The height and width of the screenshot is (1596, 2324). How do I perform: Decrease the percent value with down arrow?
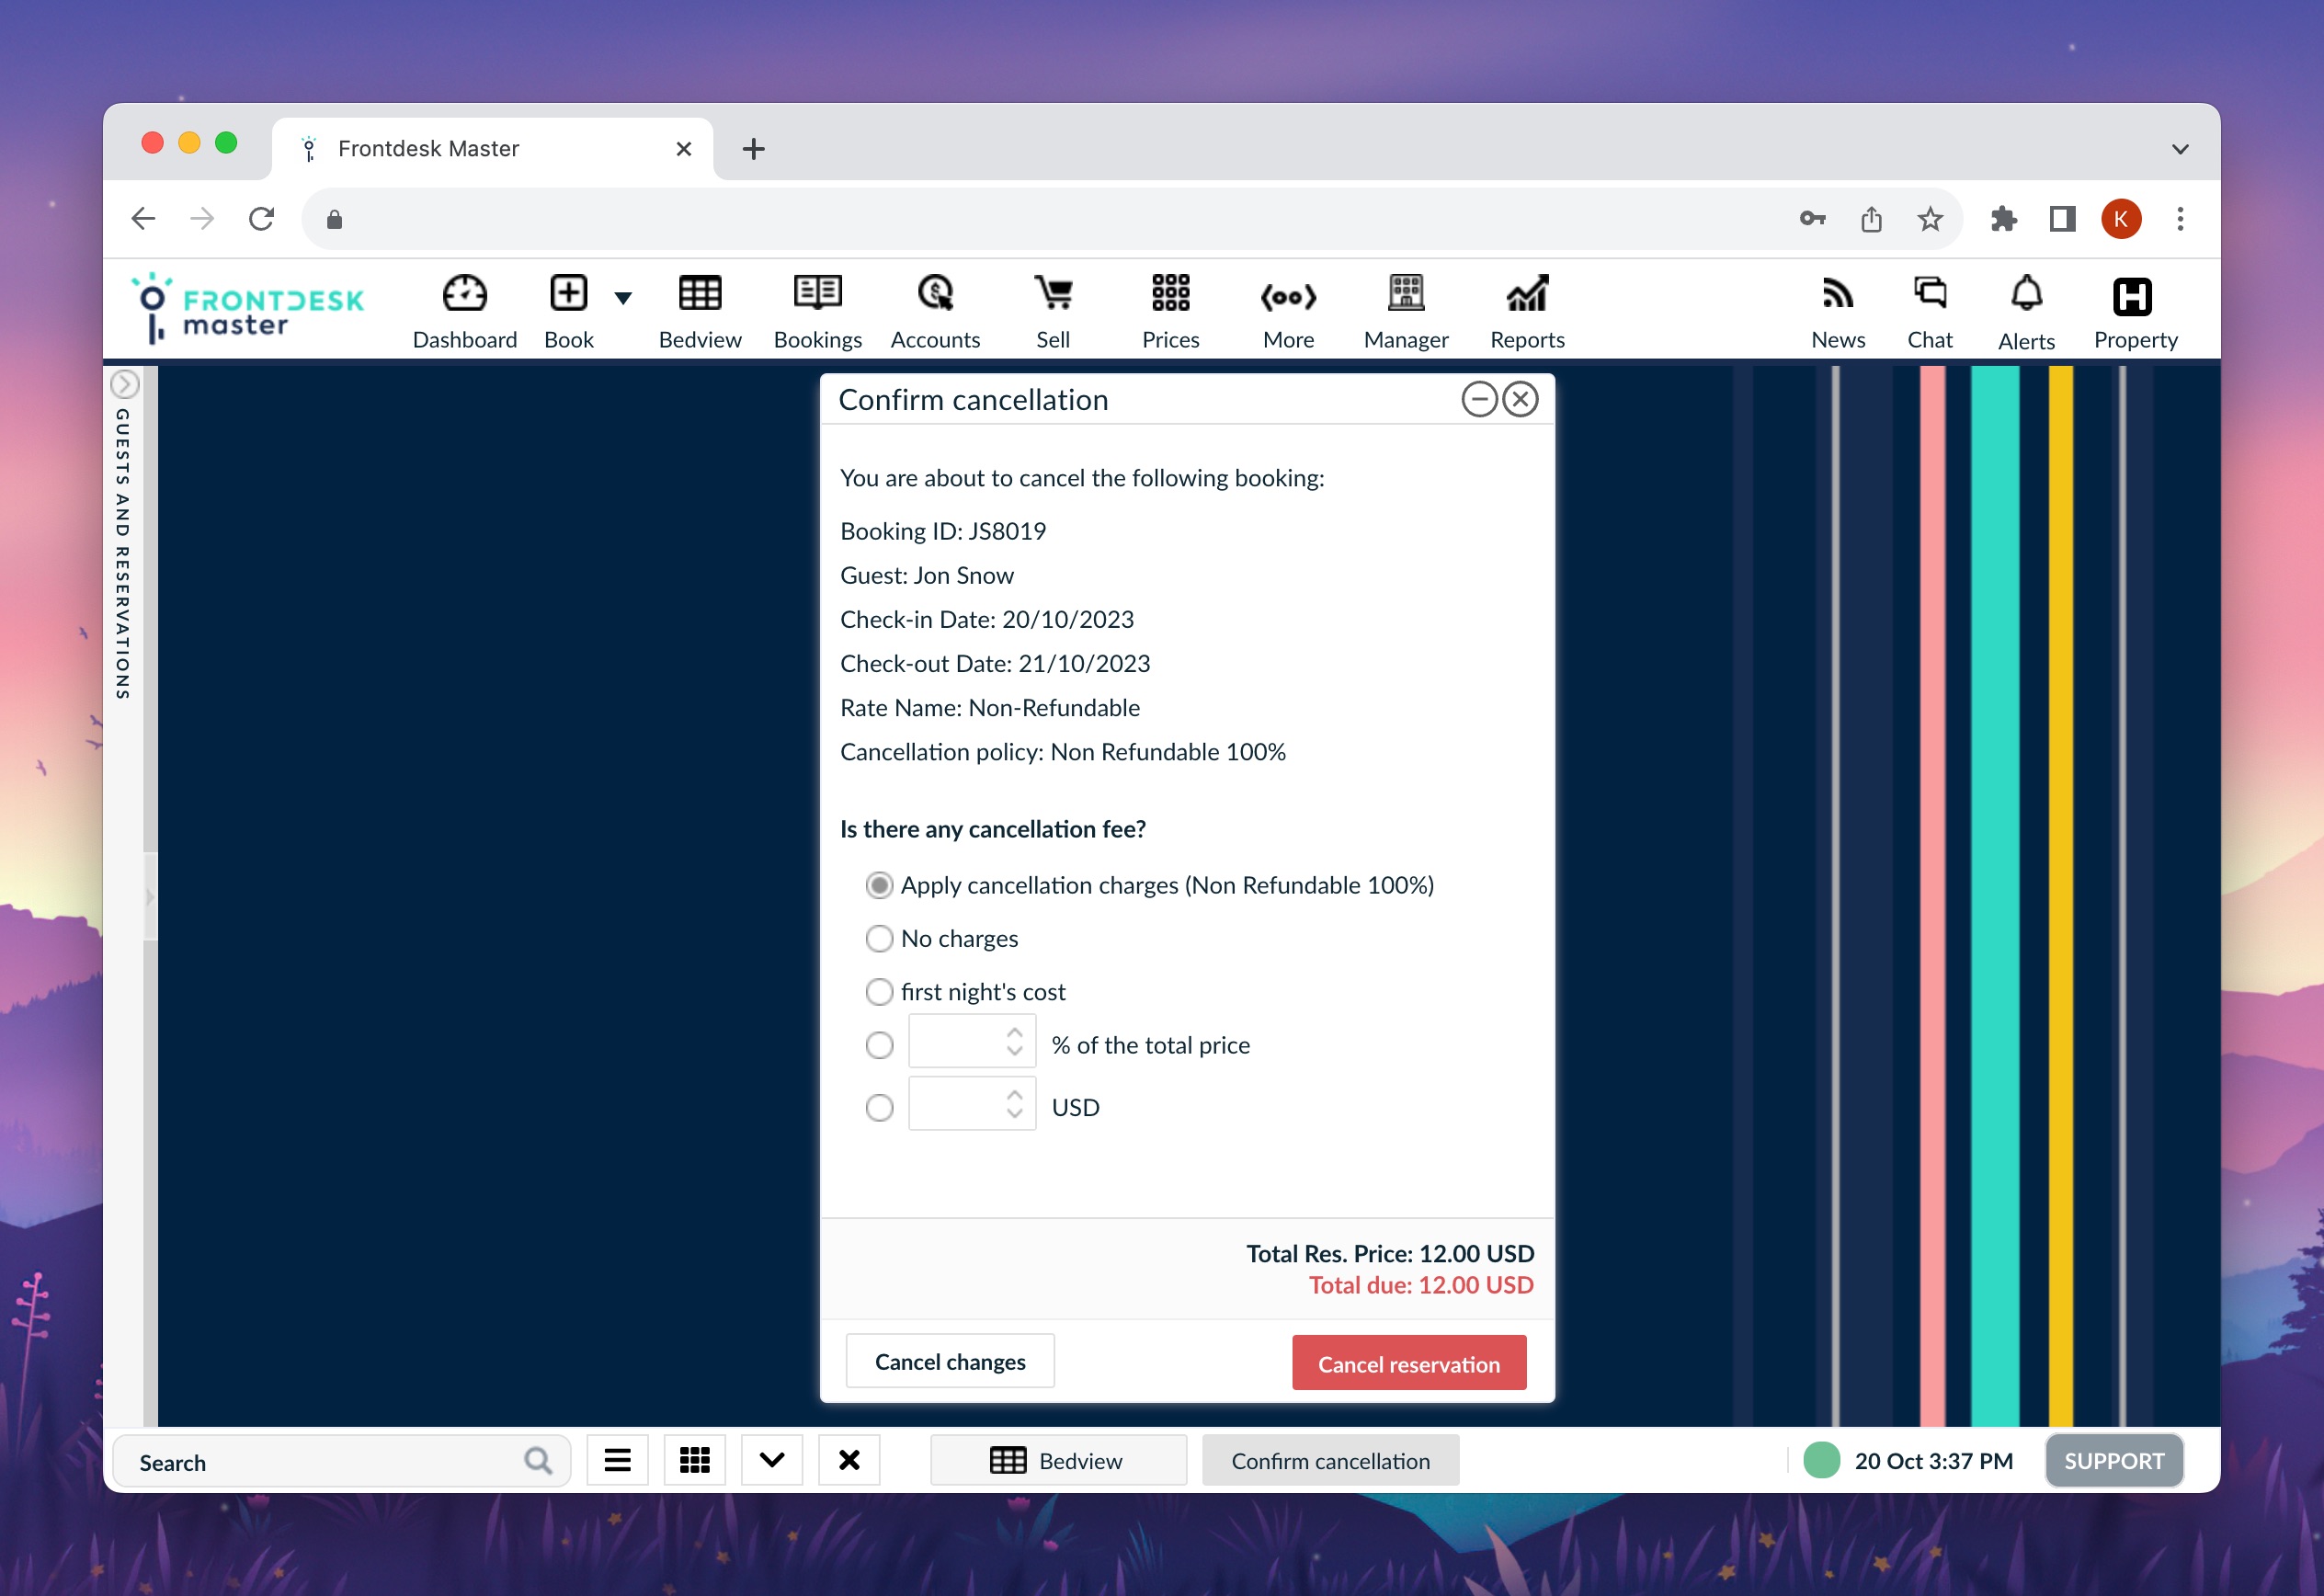tap(1014, 1051)
